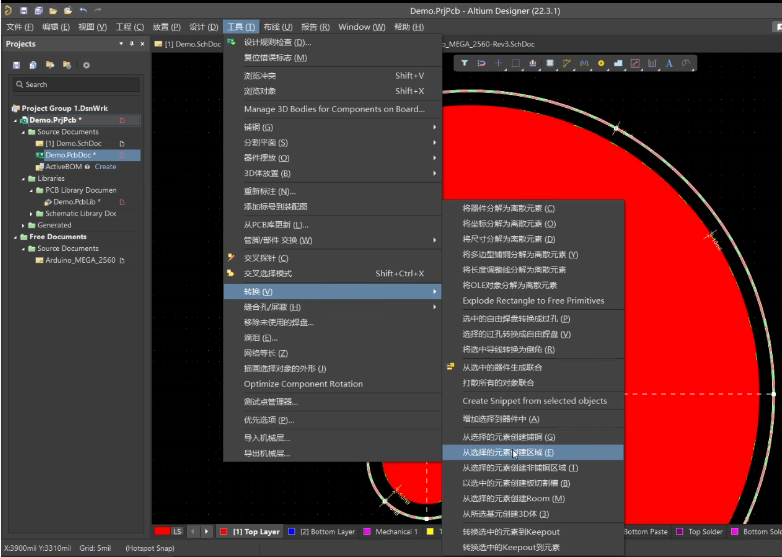The image size is (782, 557).
Task: Click the LS layer set button
Action: point(178,532)
